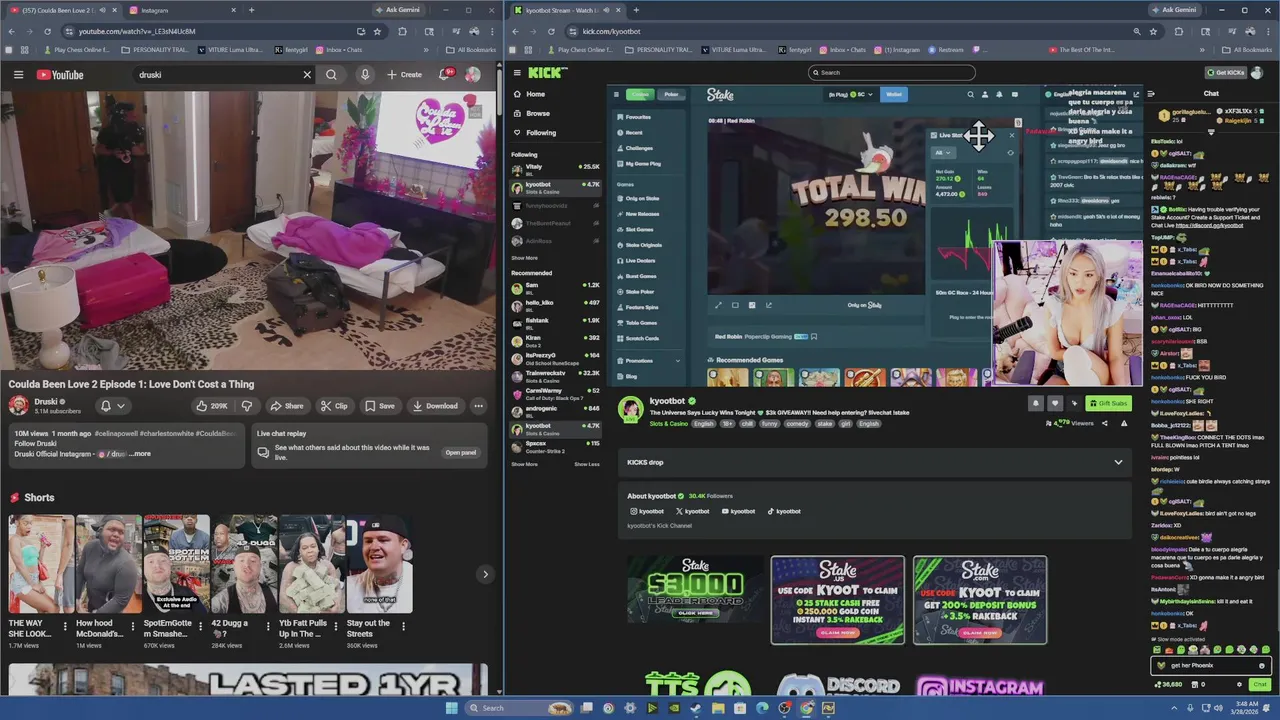Image resolution: width=1280 pixels, height=720 pixels.
Task: Click the Get KICKs button
Action: point(1226,72)
